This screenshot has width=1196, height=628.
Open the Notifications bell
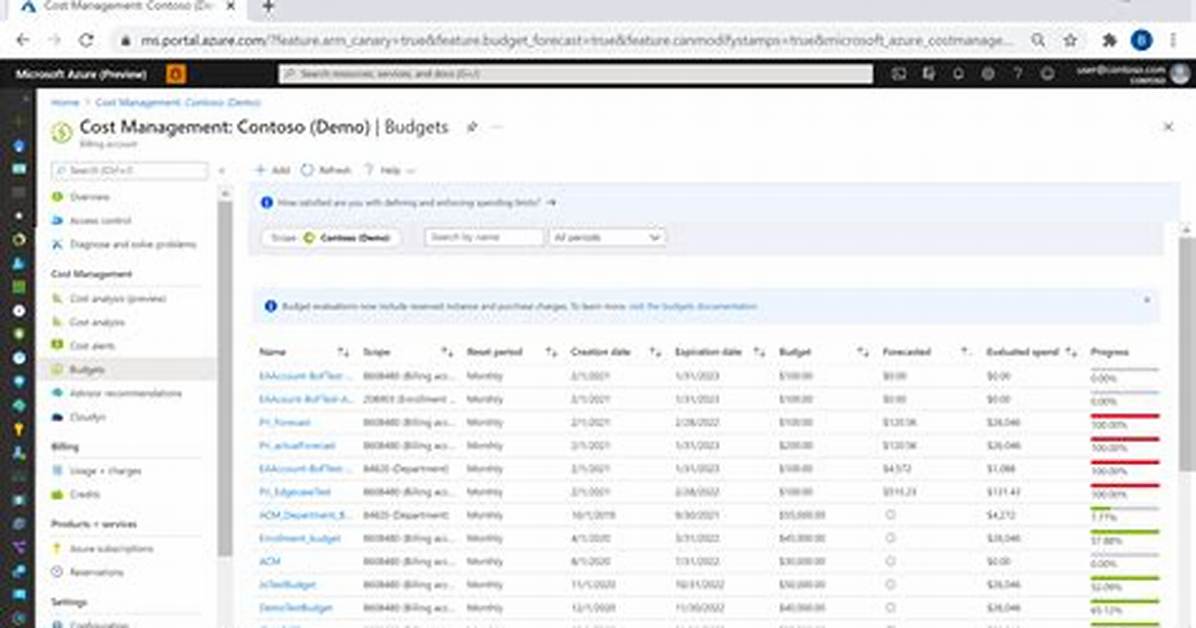958,74
